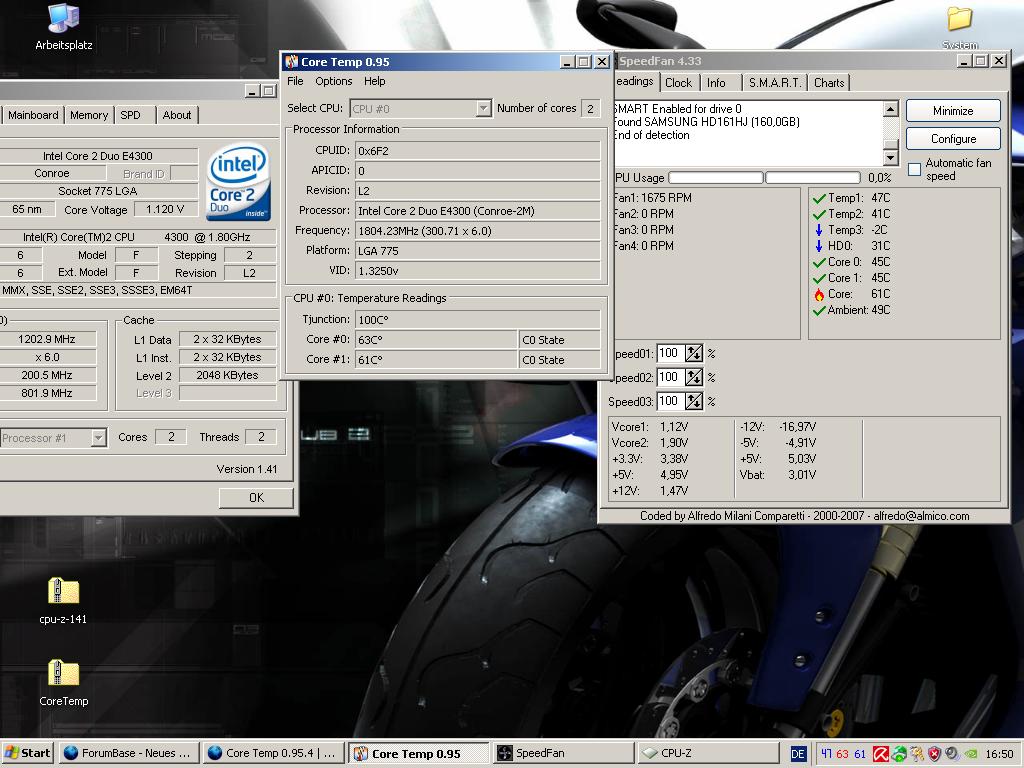This screenshot has width=1024, height=768.
Task: Click the Fan1: 1675 RPM reading
Action: click(x=652, y=198)
